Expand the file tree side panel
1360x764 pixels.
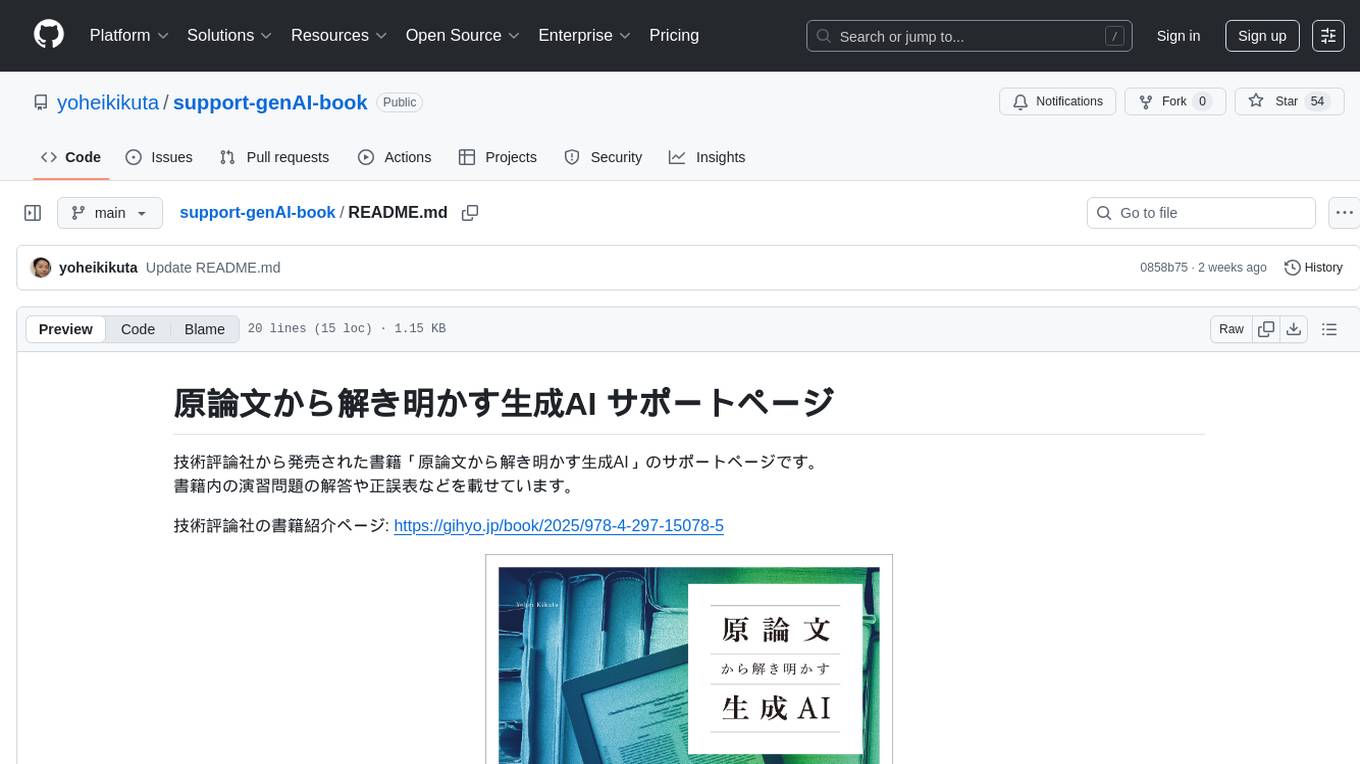33,213
